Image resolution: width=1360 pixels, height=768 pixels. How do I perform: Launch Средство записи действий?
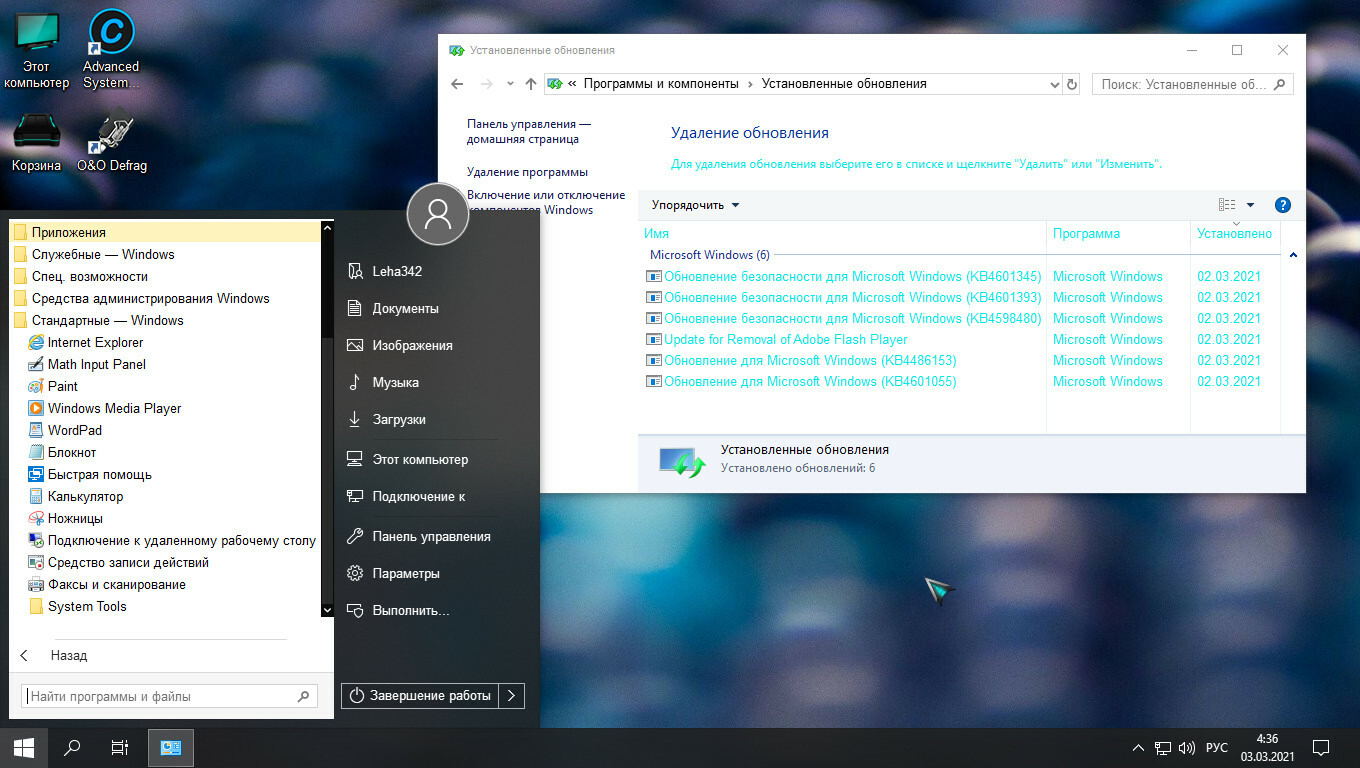[119, 562]
